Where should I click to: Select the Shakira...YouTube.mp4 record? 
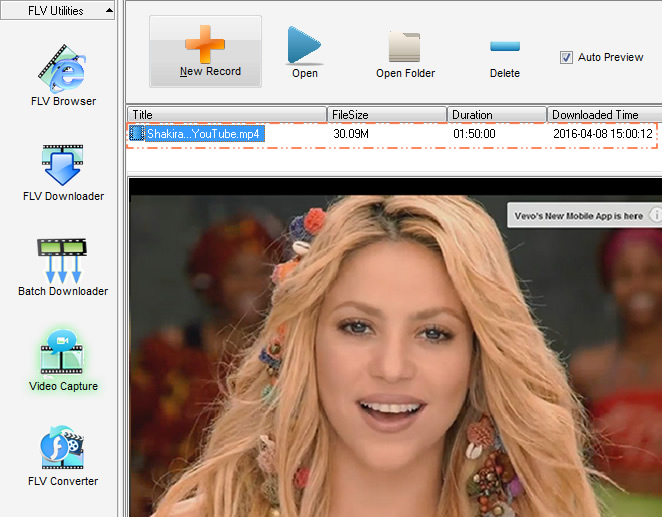click(x=204, y=134)
